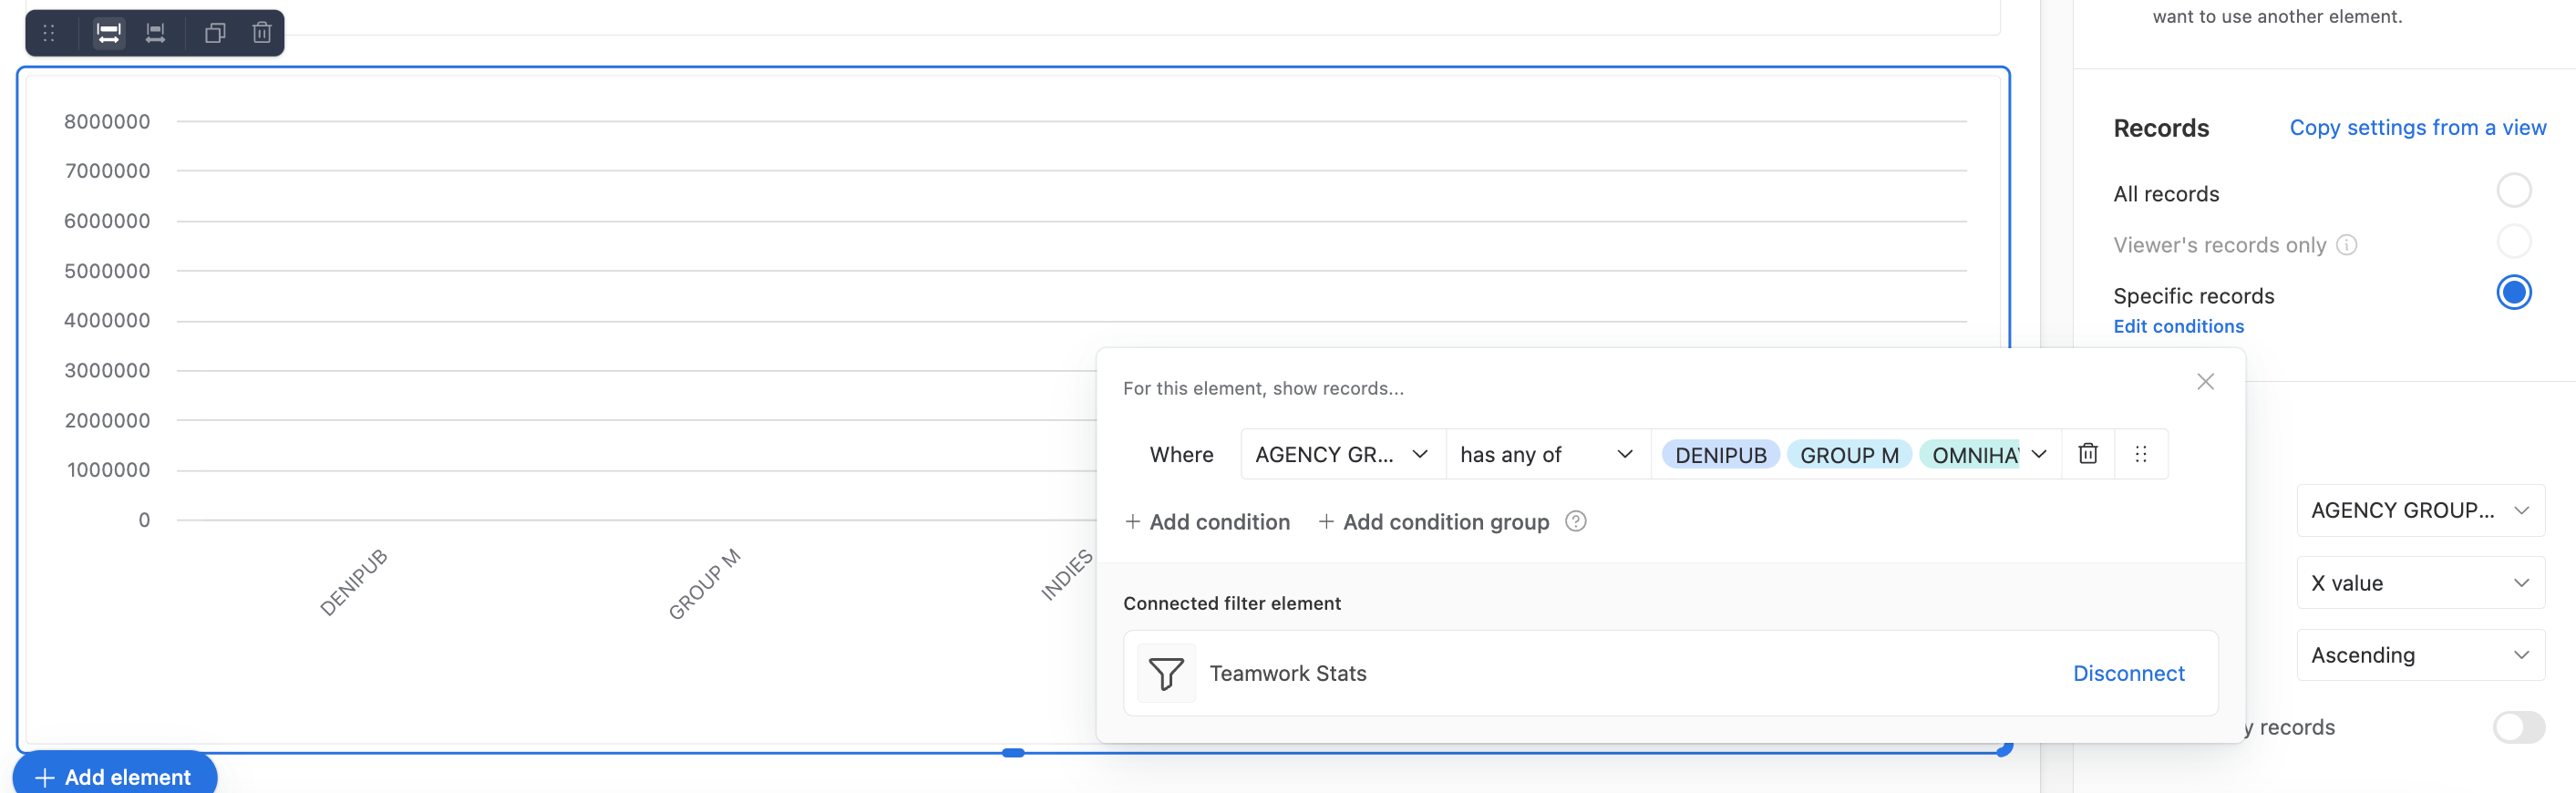Click Add condition group

1433,521
